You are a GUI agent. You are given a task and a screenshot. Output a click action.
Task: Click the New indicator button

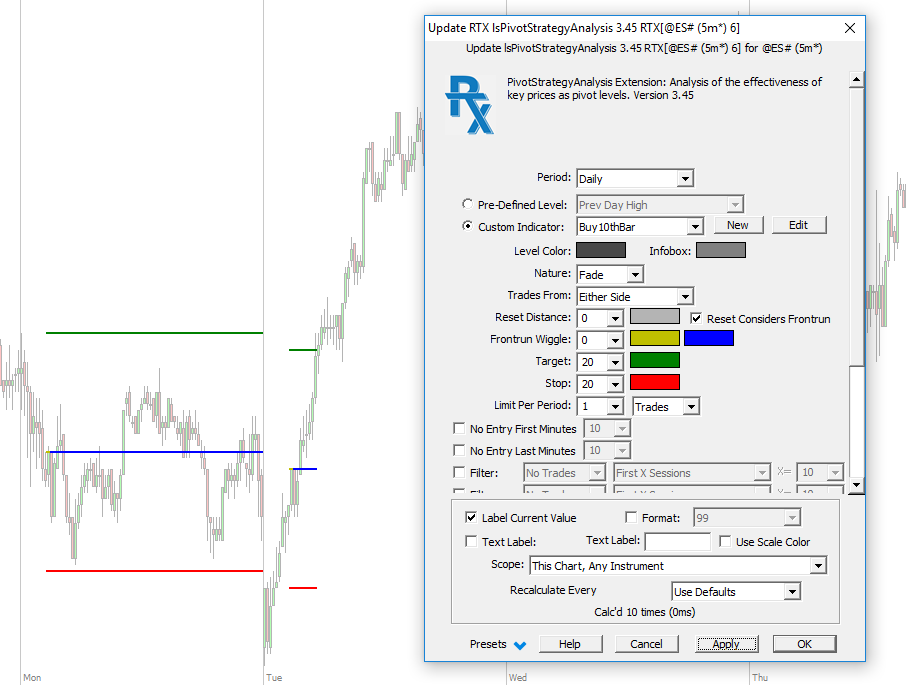click(x=738, y=226)
